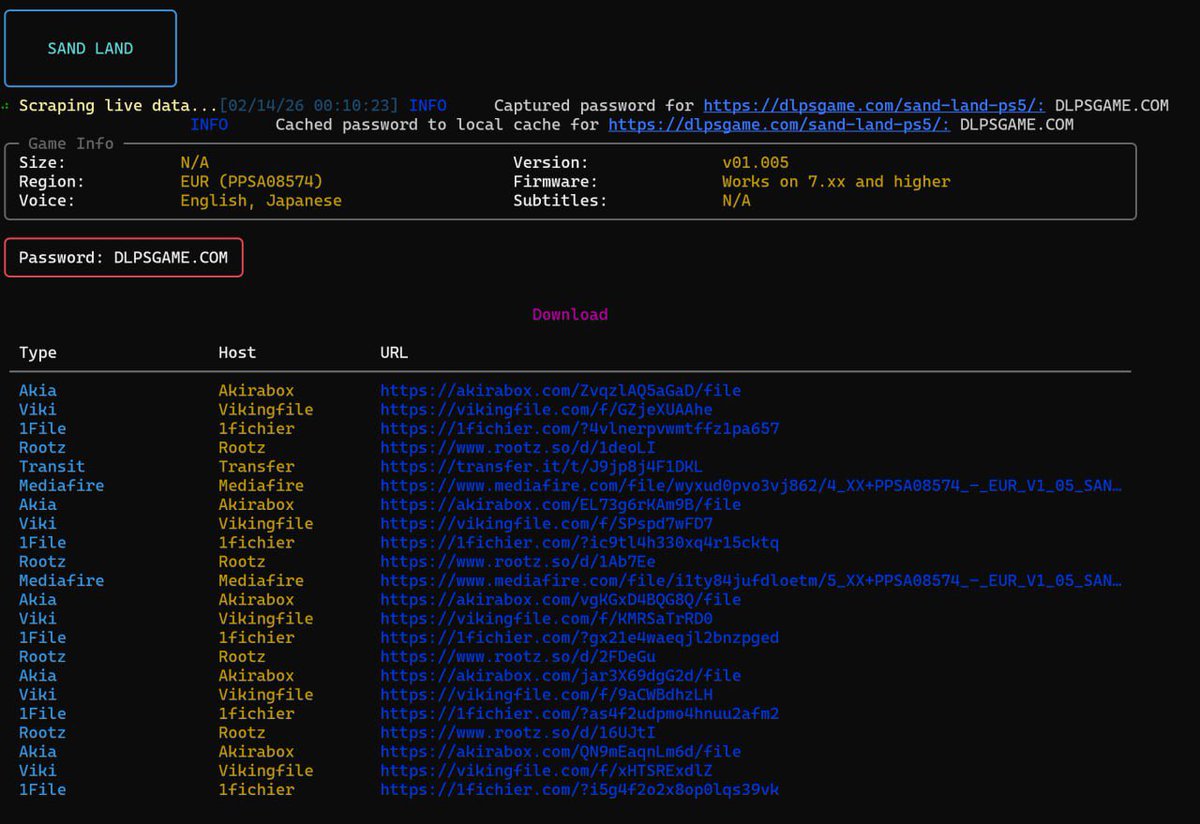Open the akirabox.com ZvqzlAQ5aGaD file link
Image resolution: width=1200 pixels, height=824 pixels.
[561, 390]
